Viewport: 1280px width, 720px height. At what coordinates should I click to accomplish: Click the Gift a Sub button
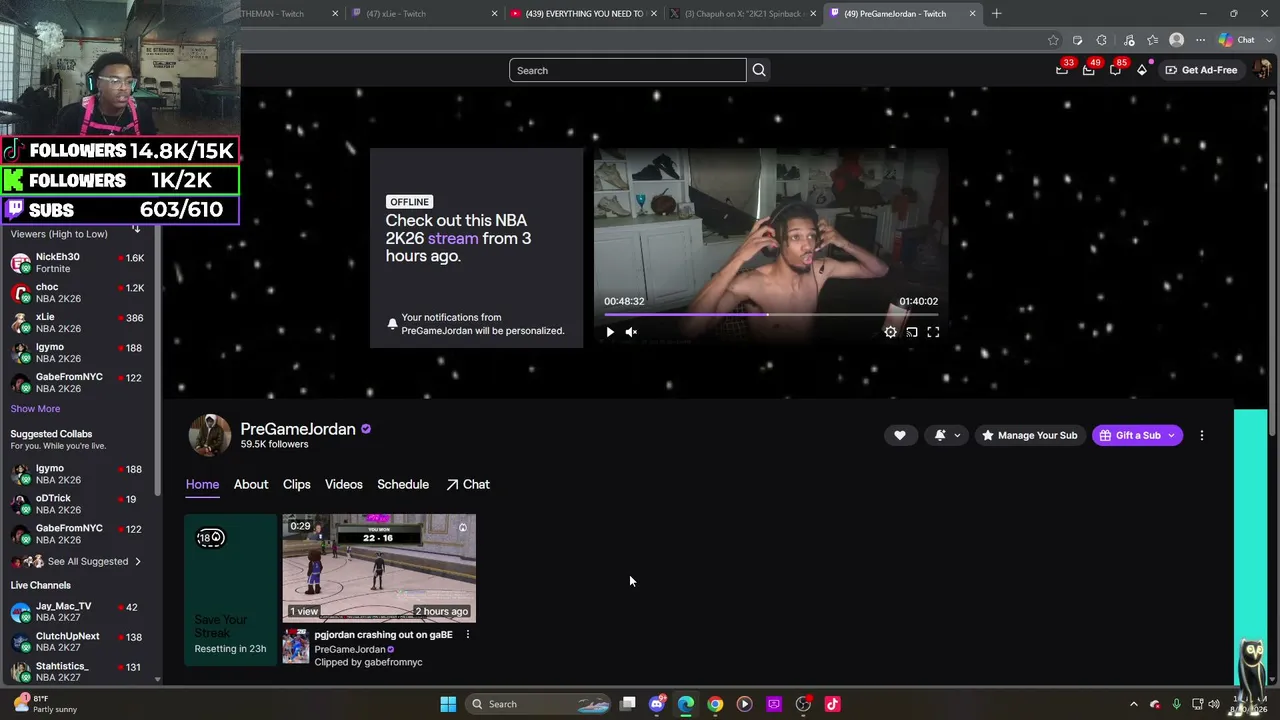[1128, 435]
